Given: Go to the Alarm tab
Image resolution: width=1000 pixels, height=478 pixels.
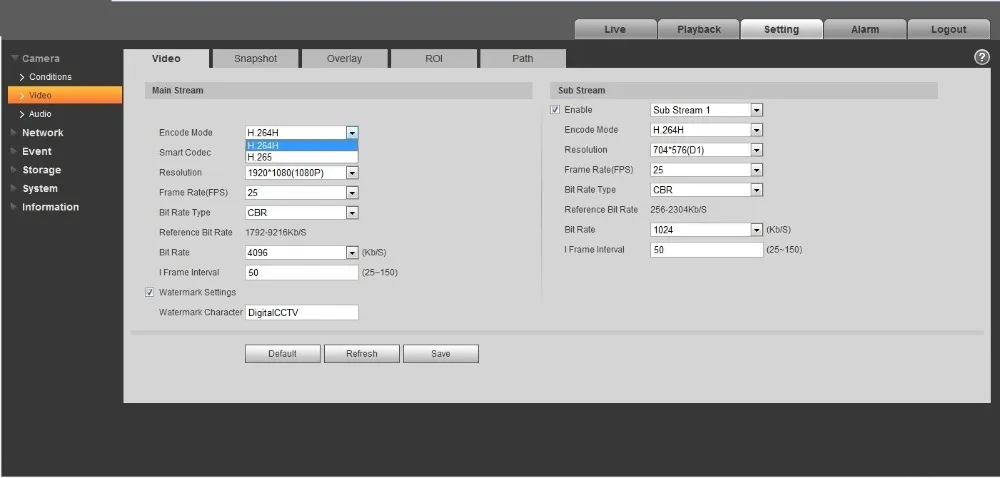Looking at the screenshot, I should pos(865,29).
